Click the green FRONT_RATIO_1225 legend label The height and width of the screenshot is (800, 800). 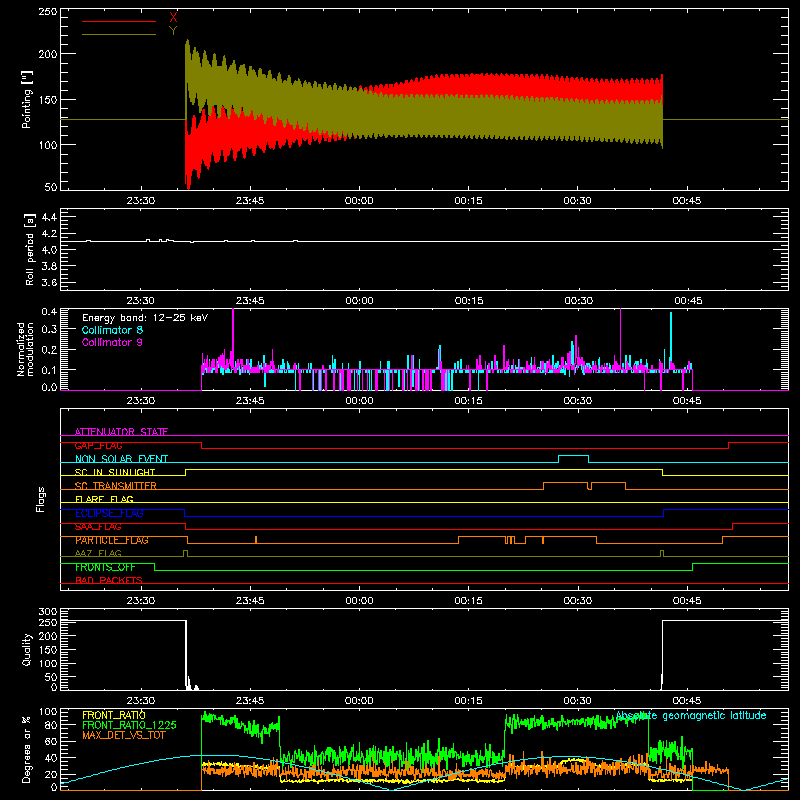pos(129,725)
